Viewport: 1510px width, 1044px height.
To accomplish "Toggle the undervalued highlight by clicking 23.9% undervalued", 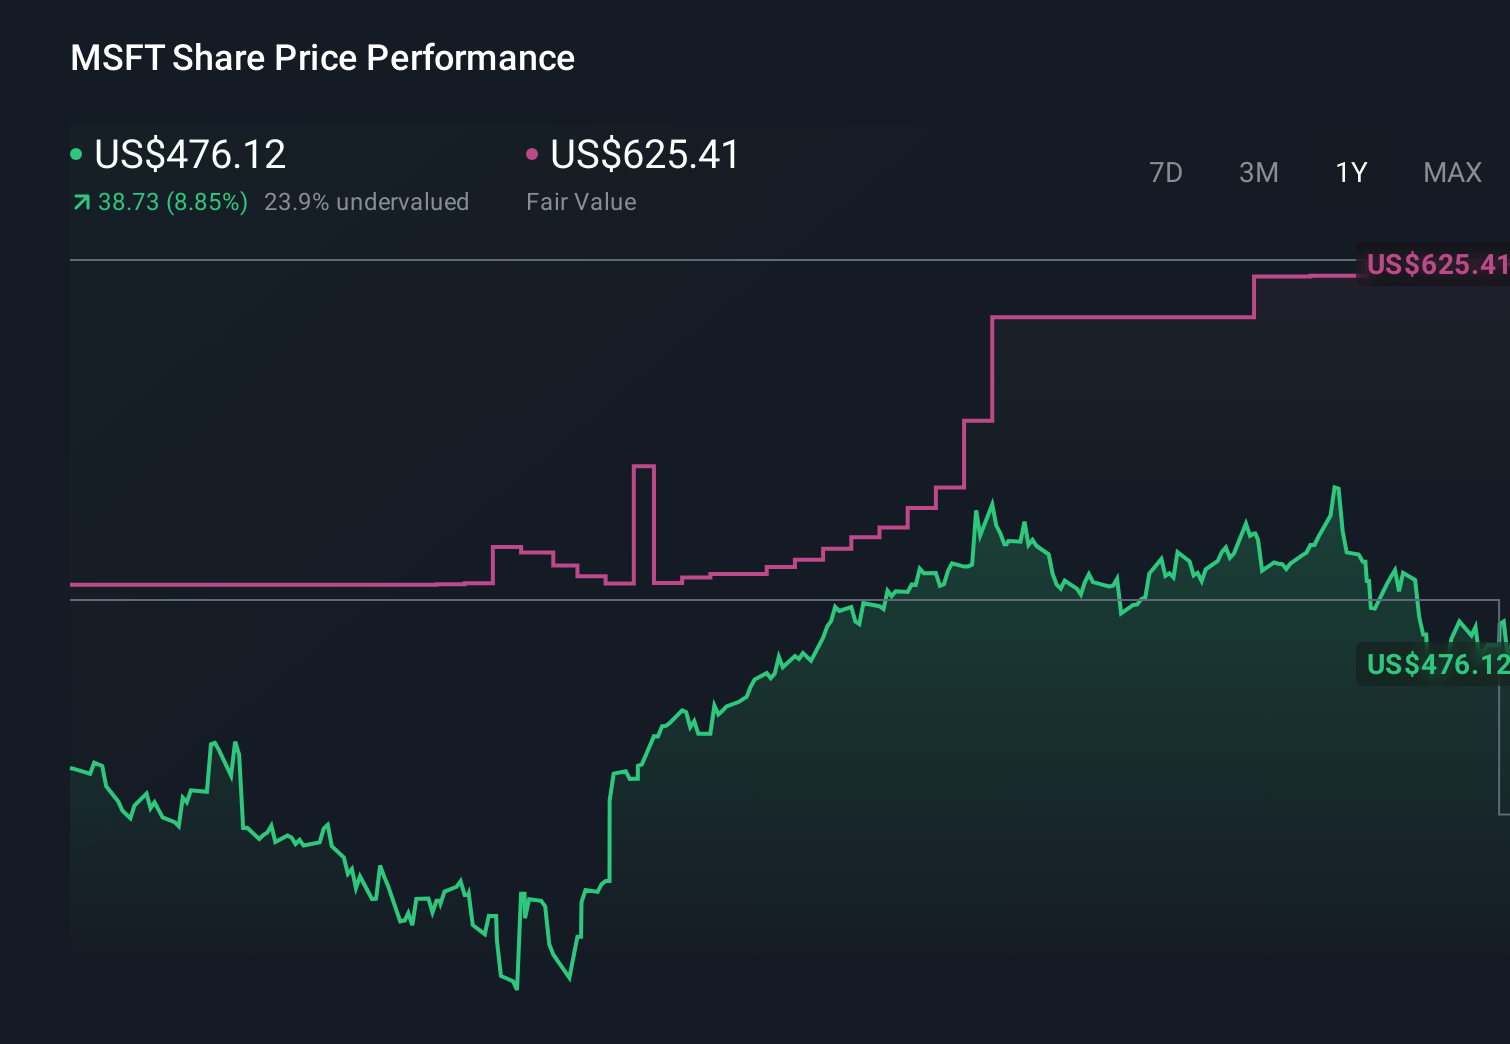I will (x=367, y=201).
